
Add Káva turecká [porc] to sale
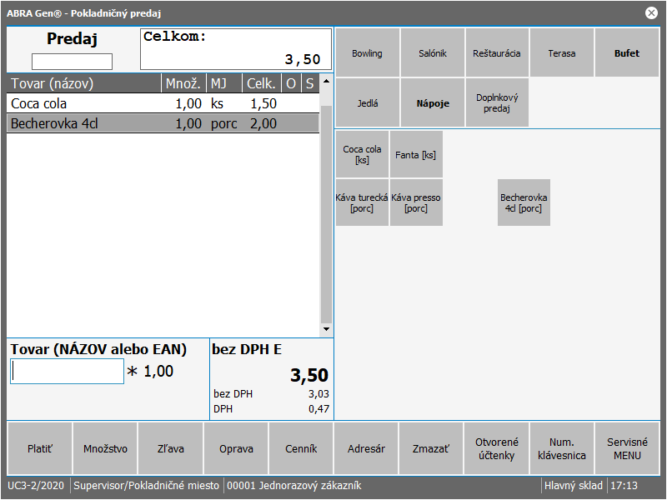361,203
